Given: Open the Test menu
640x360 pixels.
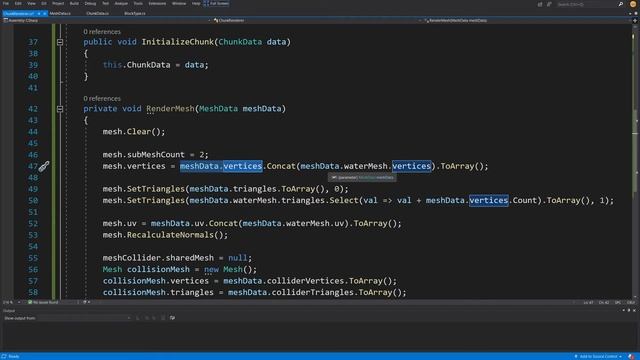Looking at the screenshot, I should (x=105, y=3).
